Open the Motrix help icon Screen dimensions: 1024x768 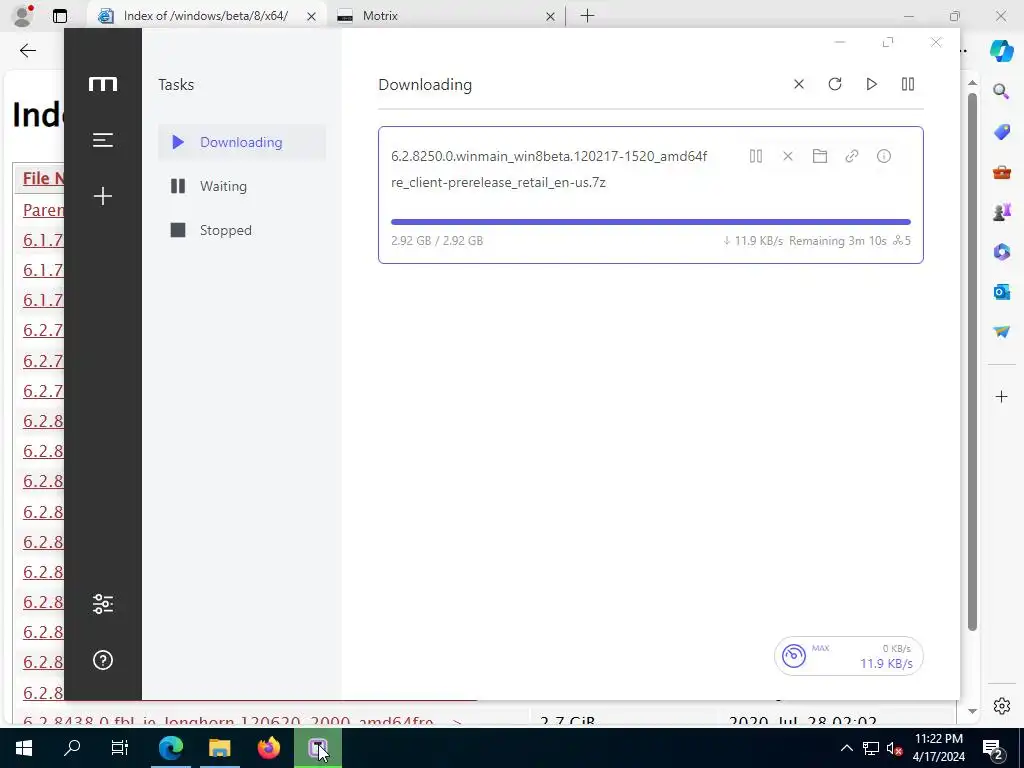[103, 660]
